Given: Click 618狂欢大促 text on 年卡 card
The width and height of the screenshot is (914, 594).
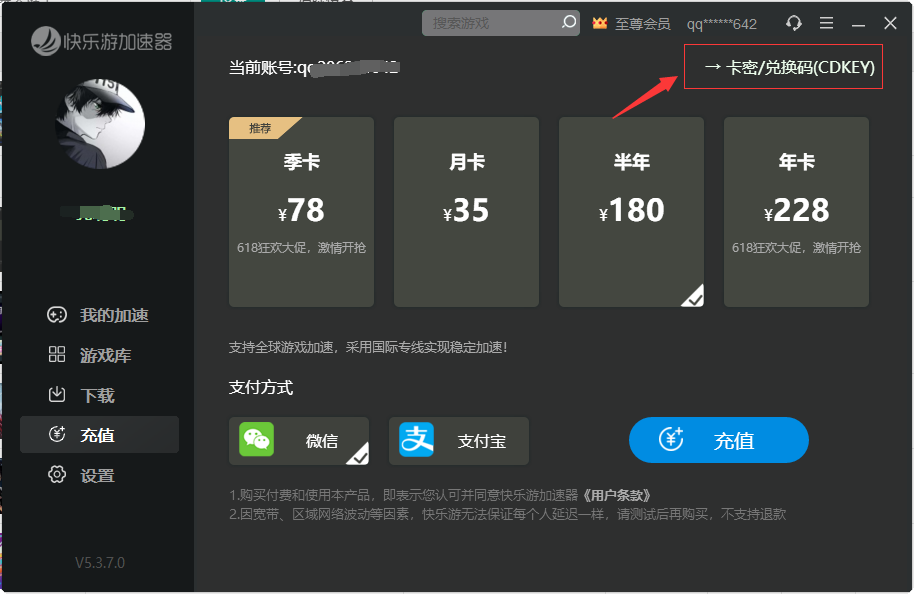Looking at the screenshot, I should click(796, 248).
